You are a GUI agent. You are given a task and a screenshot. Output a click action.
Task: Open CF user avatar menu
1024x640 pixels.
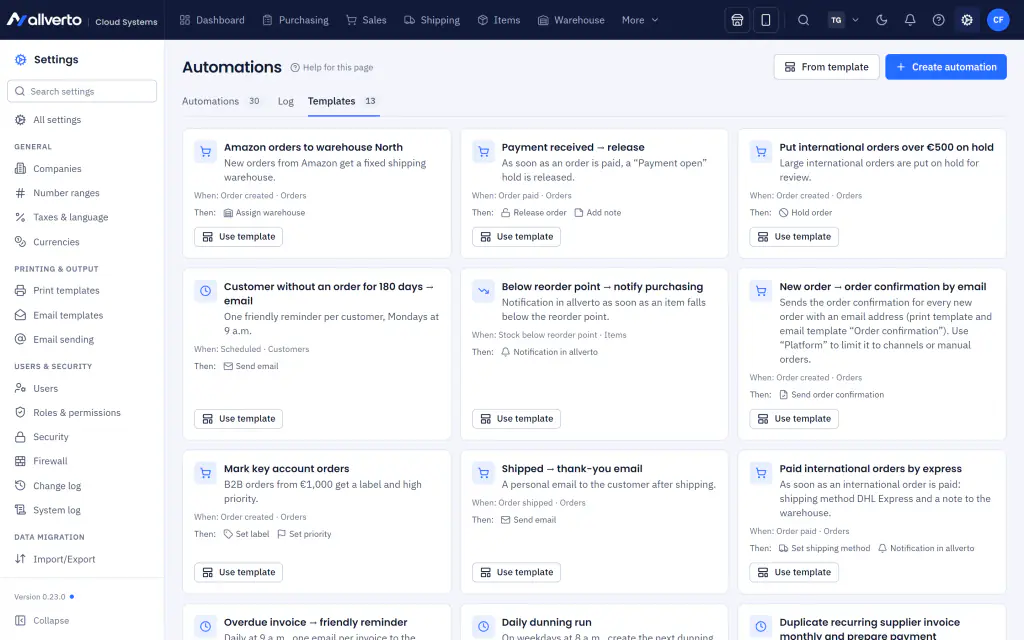[x=998, y=20]
